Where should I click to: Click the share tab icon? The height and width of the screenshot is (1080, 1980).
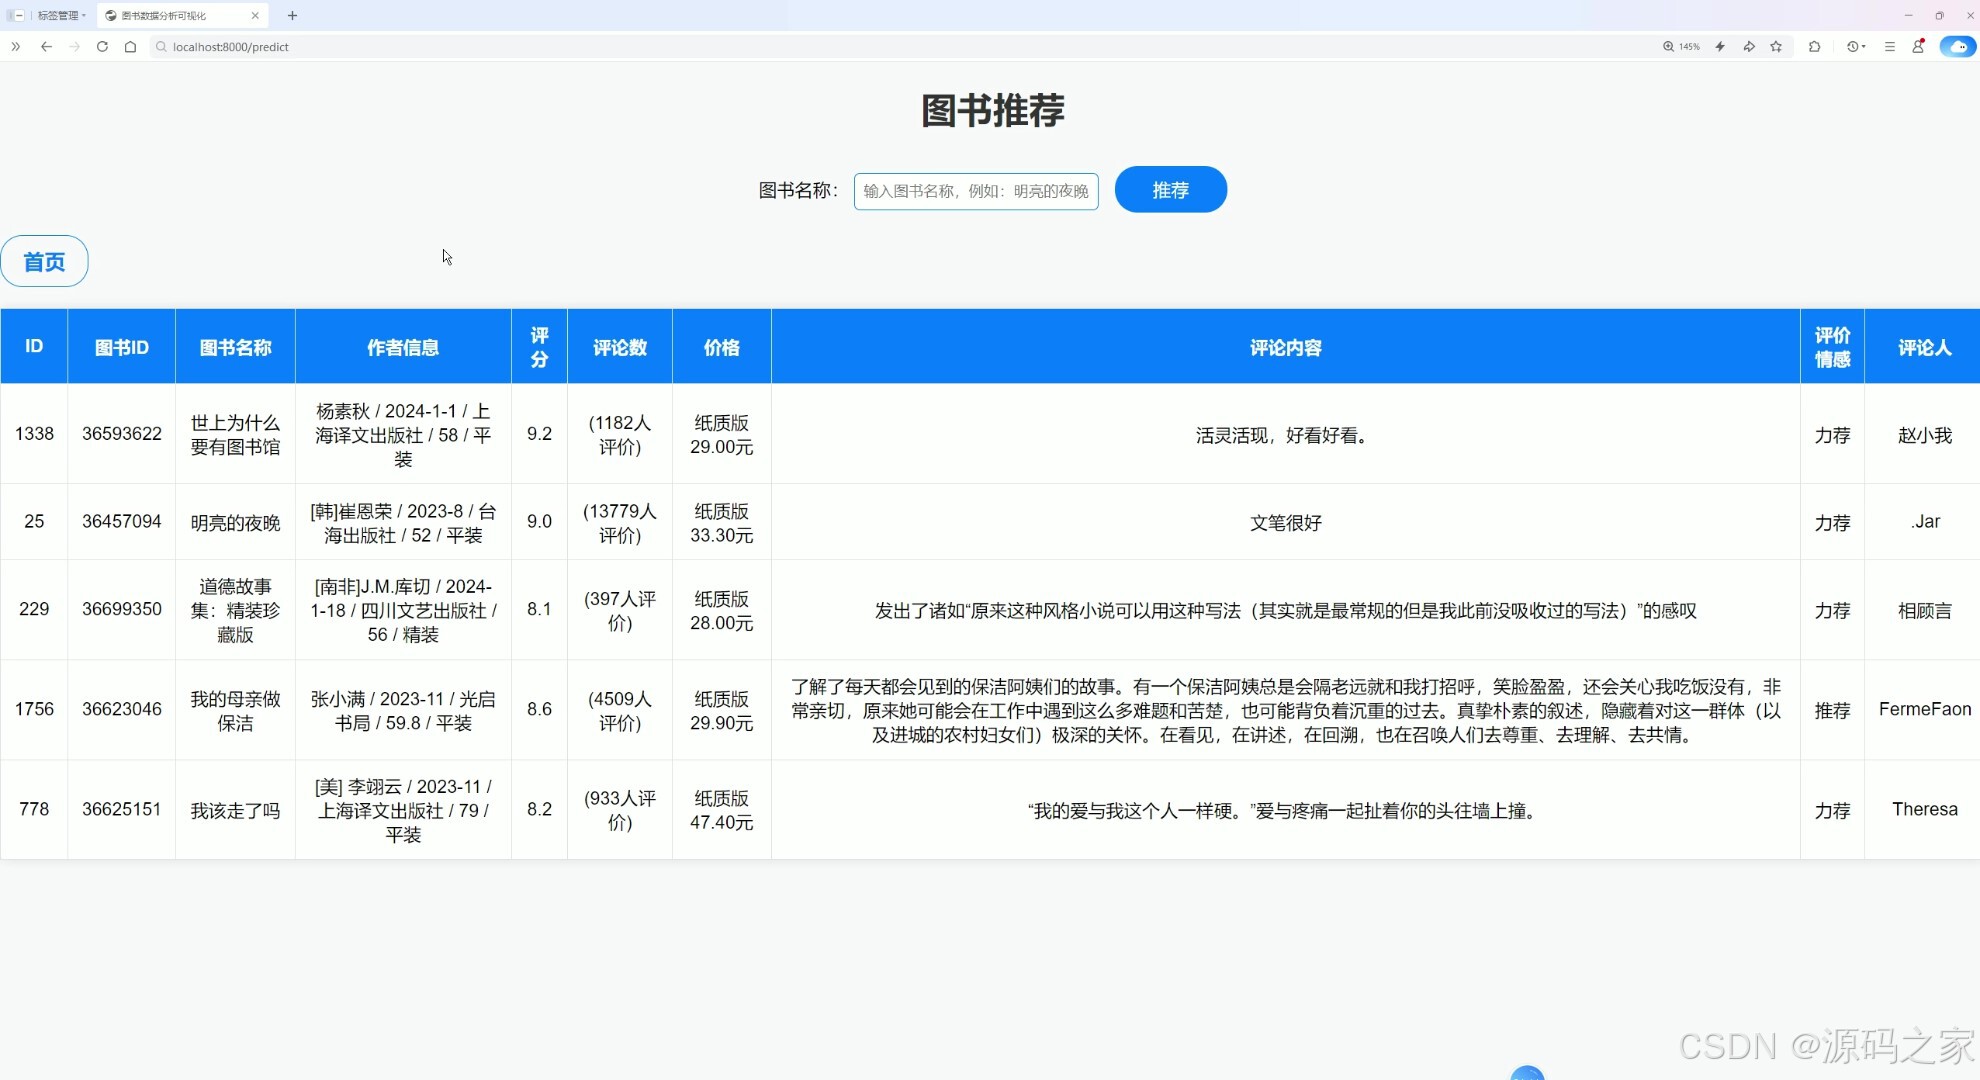coord(1750,46)
